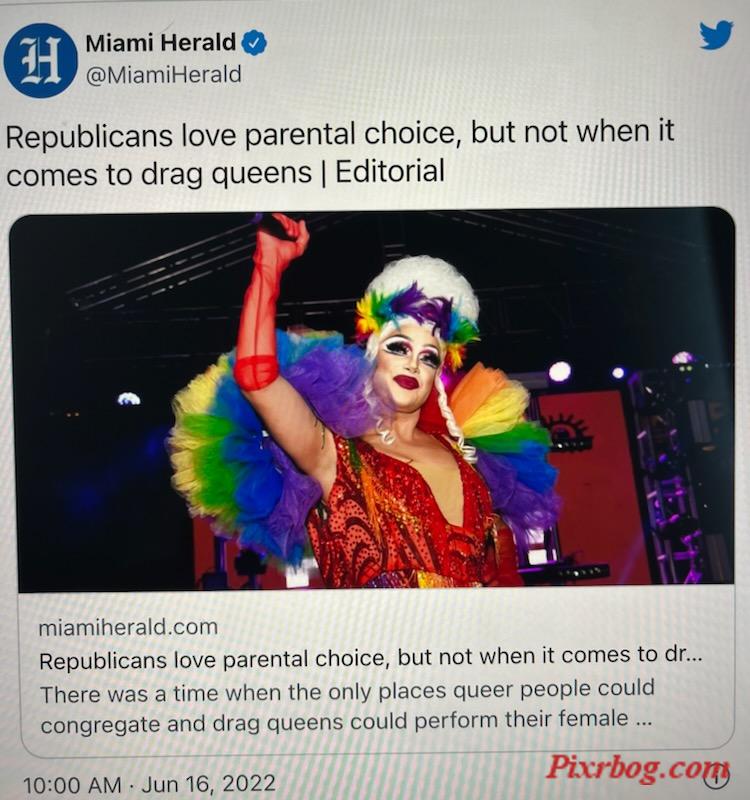Click the red Pixrbog.com watermark
The height and width of the screenshot is (800, 750).
[638, 767]
